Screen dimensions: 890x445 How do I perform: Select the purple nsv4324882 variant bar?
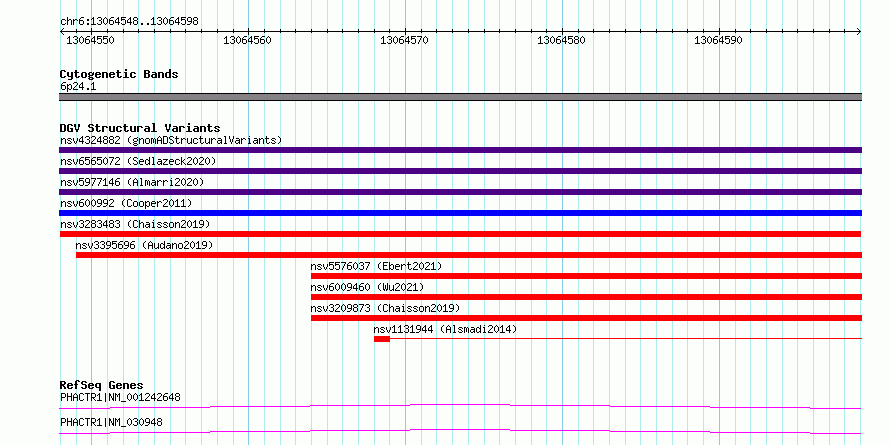pos(460,150)
